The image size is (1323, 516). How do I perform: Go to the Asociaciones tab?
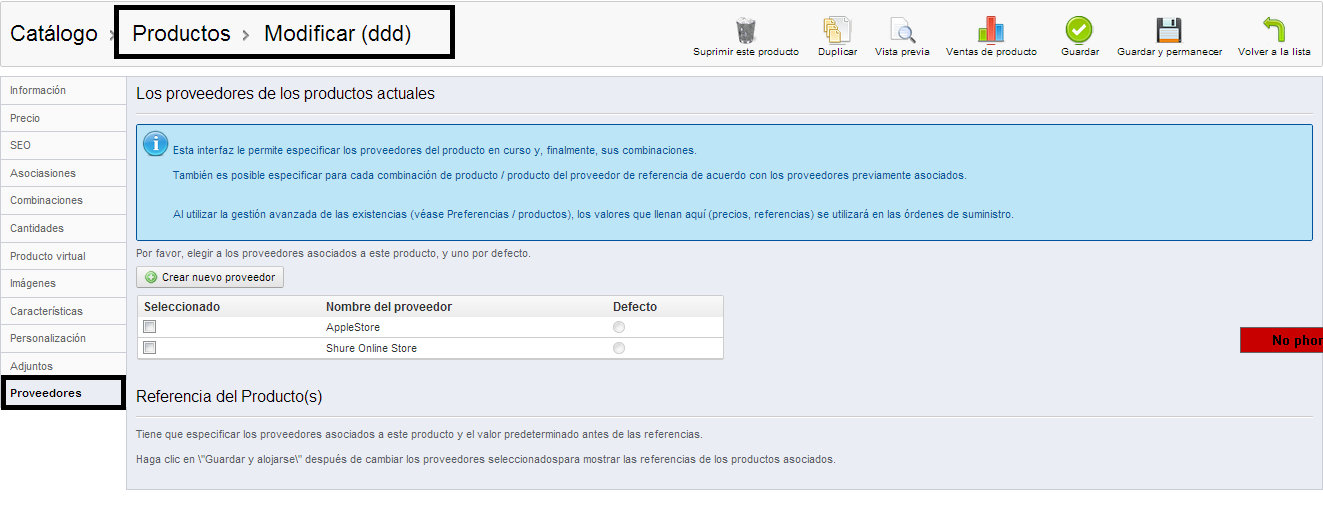pyautogui.click(x=63, y=173)
